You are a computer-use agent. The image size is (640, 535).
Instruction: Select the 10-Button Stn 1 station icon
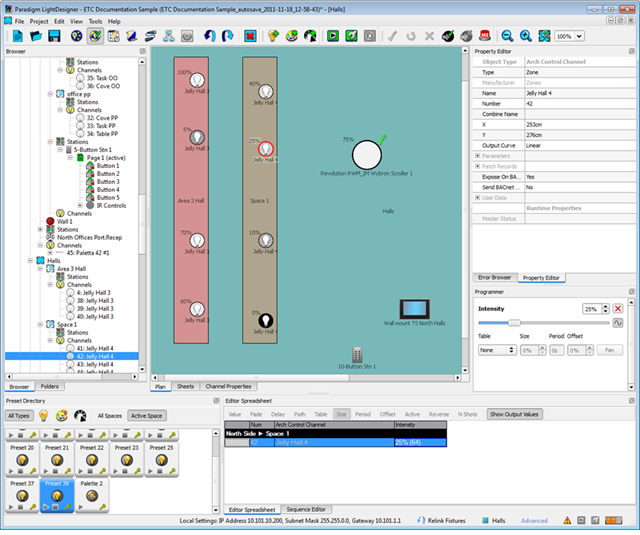(357, 355)
